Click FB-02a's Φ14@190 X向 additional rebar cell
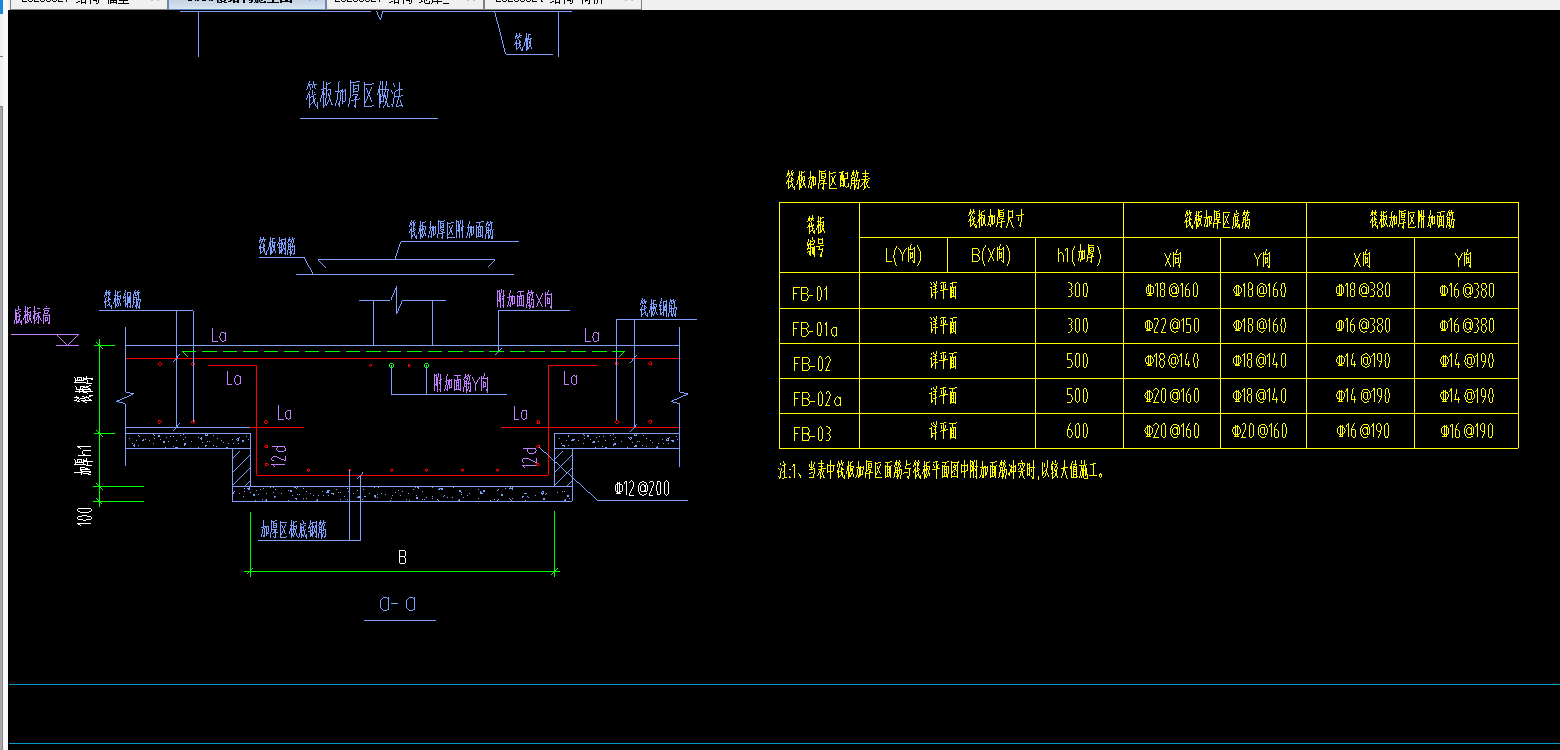1560x750 pixels. click(x=1362, y=396)
